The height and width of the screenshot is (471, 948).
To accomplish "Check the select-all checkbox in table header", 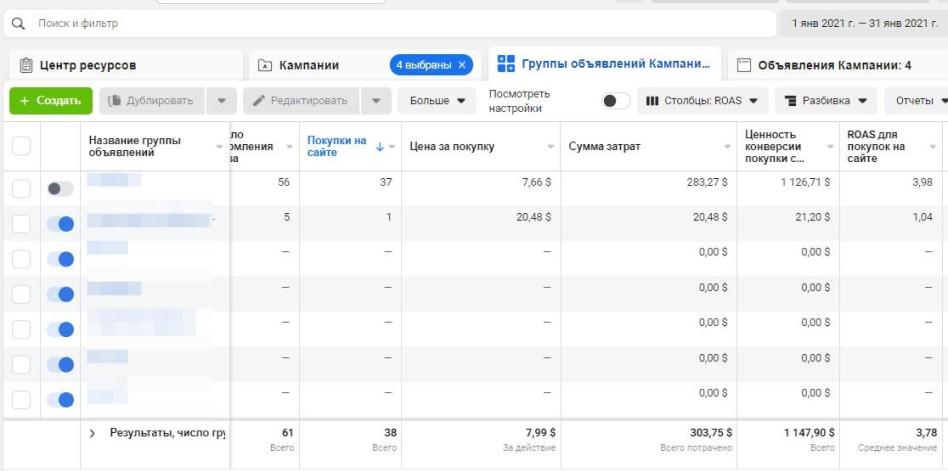I will (x=21, y=147).
